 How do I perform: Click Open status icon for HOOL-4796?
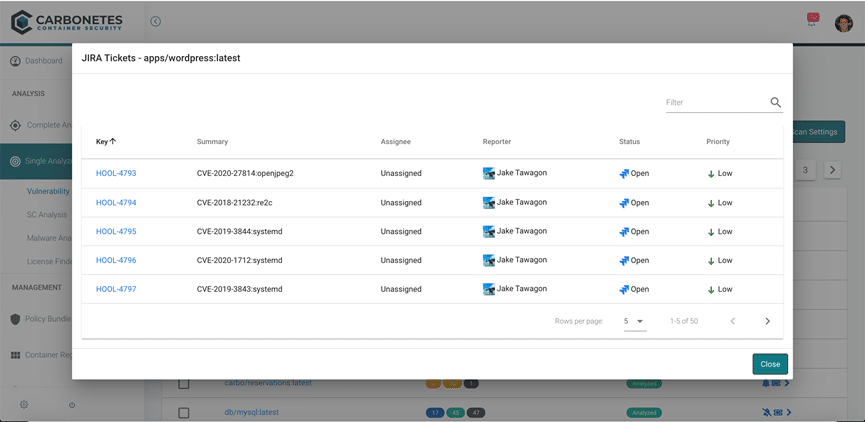[x=624, y=260]
